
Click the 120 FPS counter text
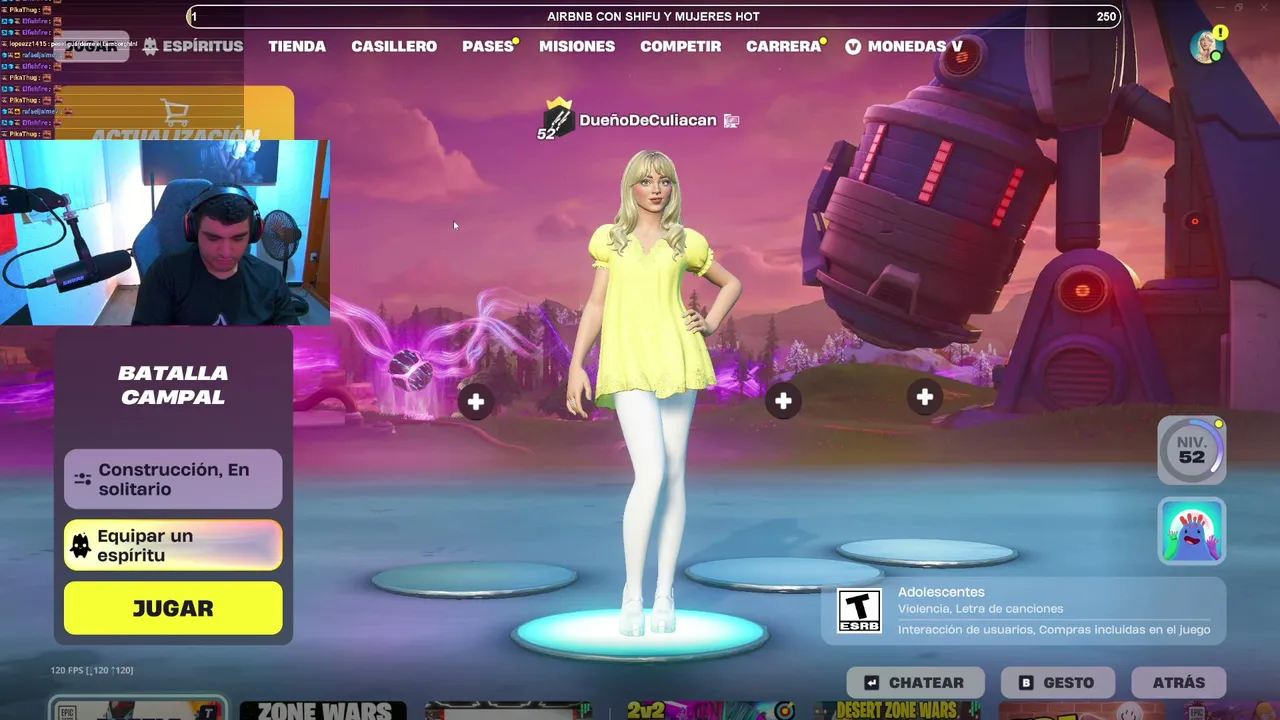92,670
